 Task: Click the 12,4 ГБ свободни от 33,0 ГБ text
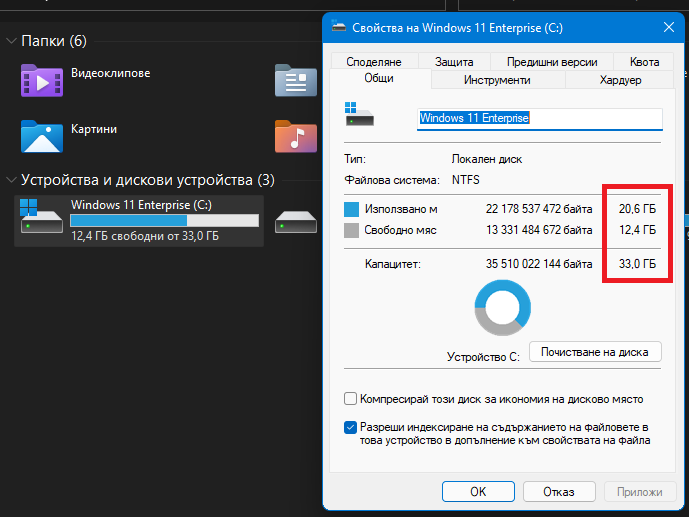[145, 236]
